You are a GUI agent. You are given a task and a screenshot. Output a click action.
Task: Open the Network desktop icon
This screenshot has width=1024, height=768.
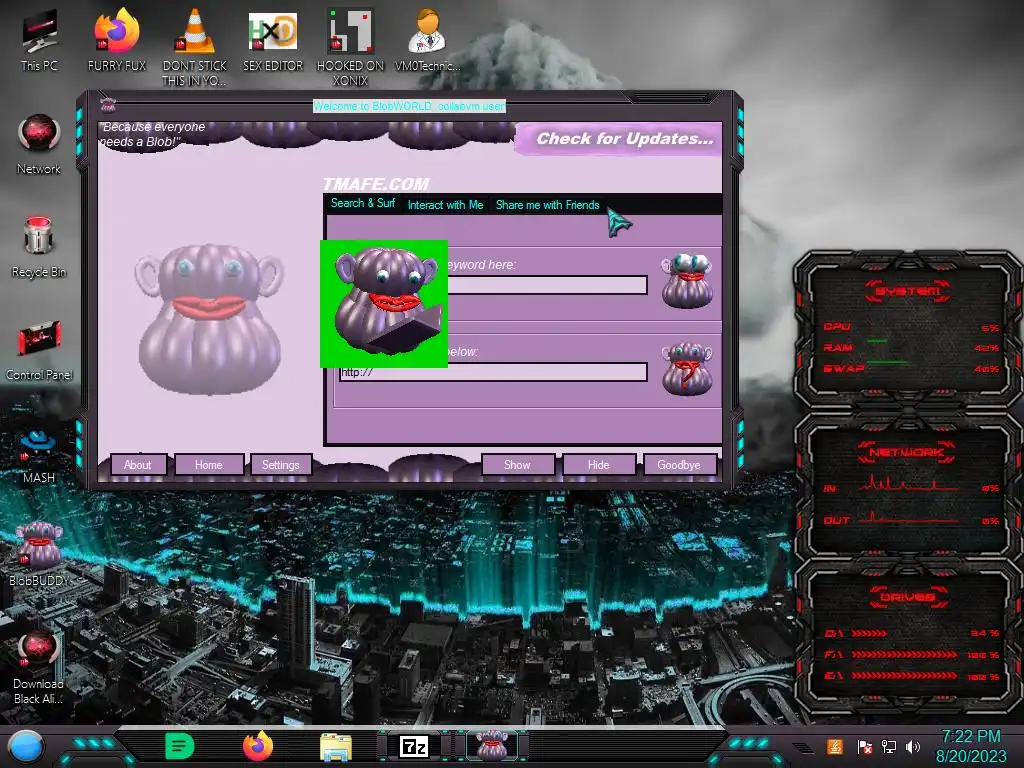[39, 145]
